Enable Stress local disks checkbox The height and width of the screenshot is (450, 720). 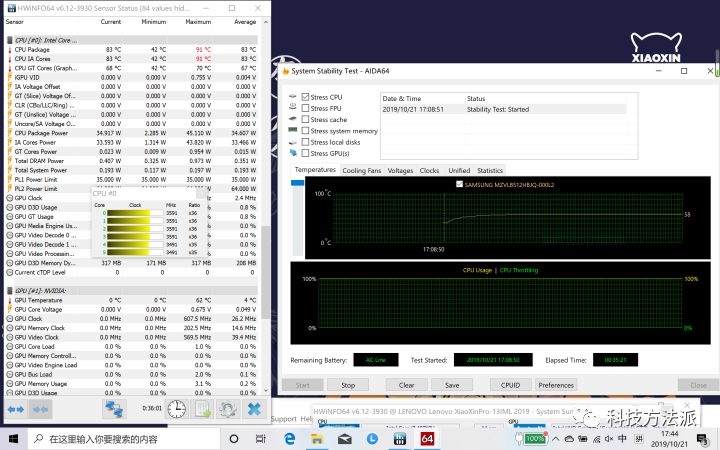click(305, 142)
